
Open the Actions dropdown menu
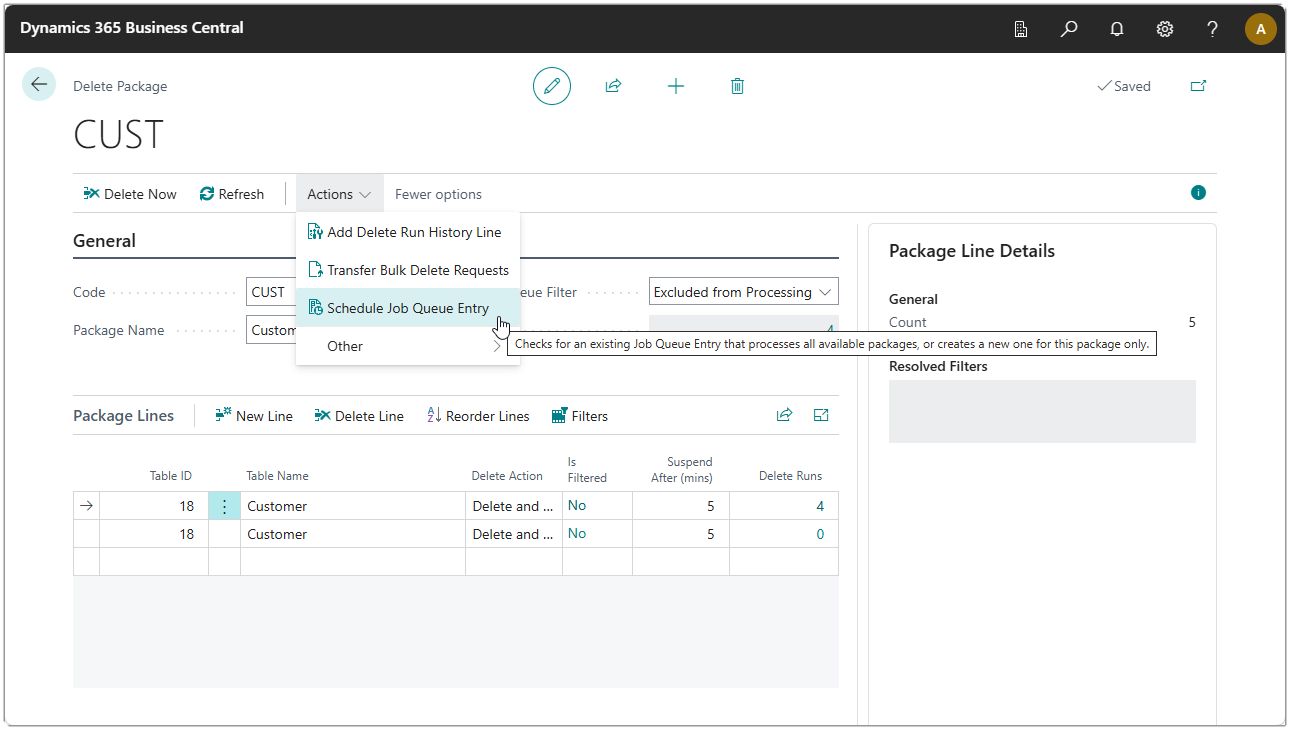click(x=339, y=194)
